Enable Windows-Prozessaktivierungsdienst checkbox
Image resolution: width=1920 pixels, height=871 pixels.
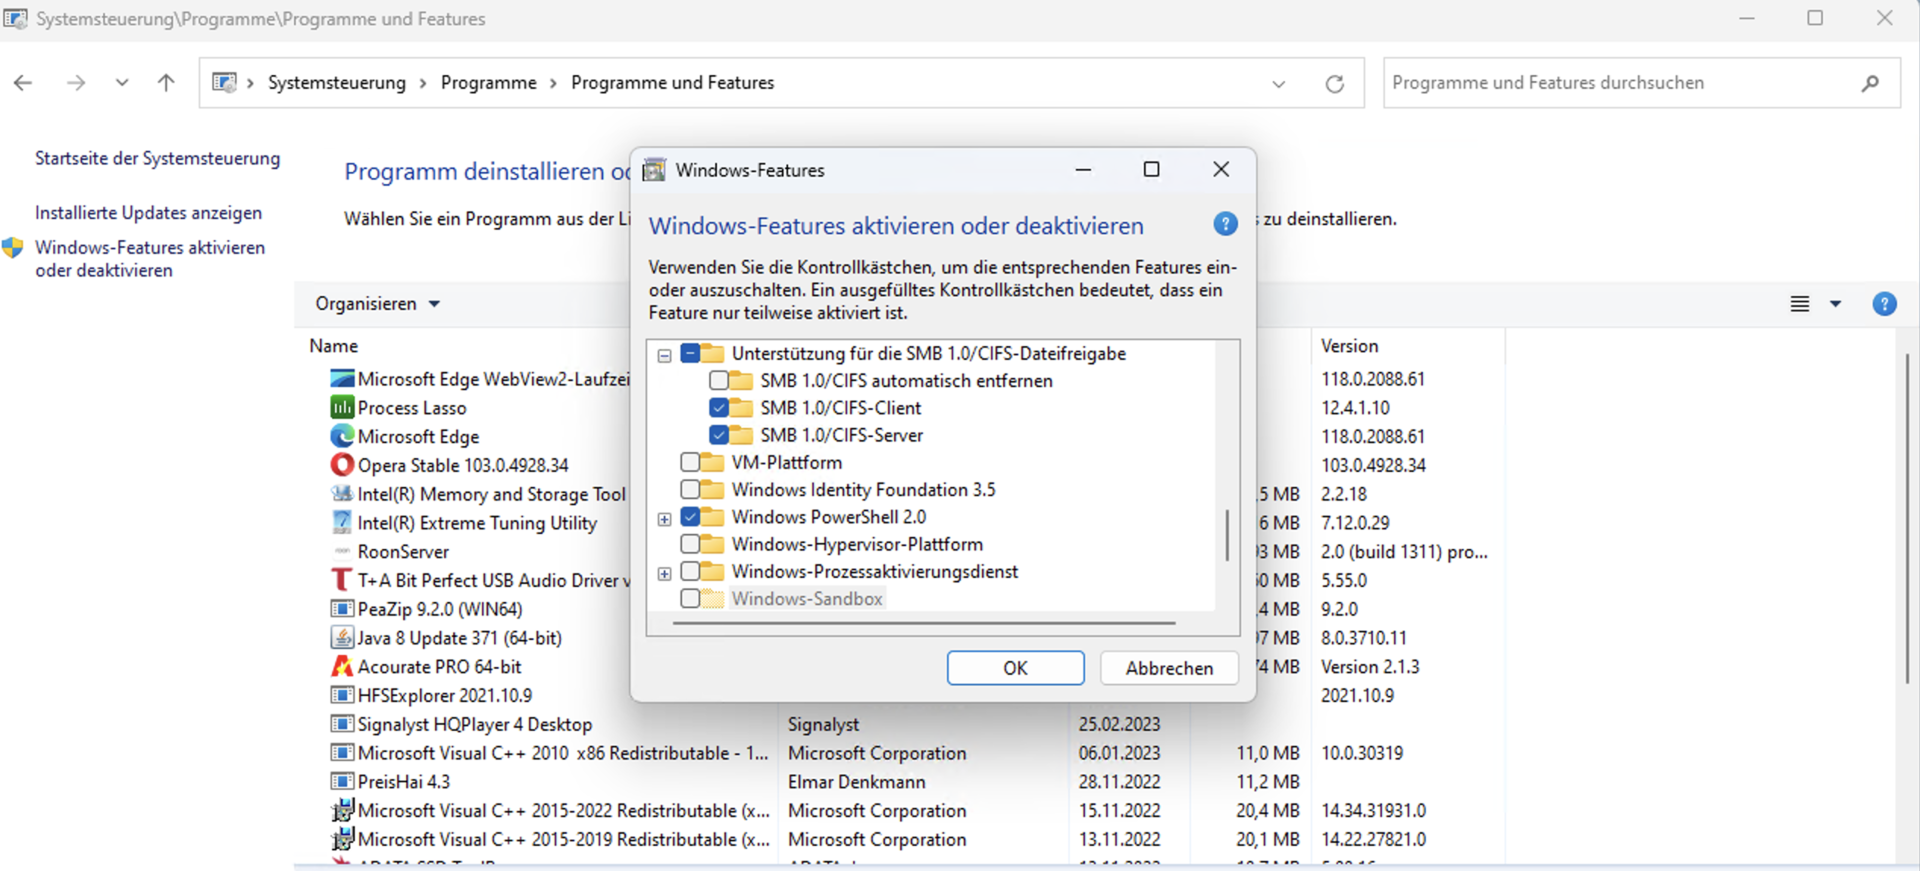point(690,572)
